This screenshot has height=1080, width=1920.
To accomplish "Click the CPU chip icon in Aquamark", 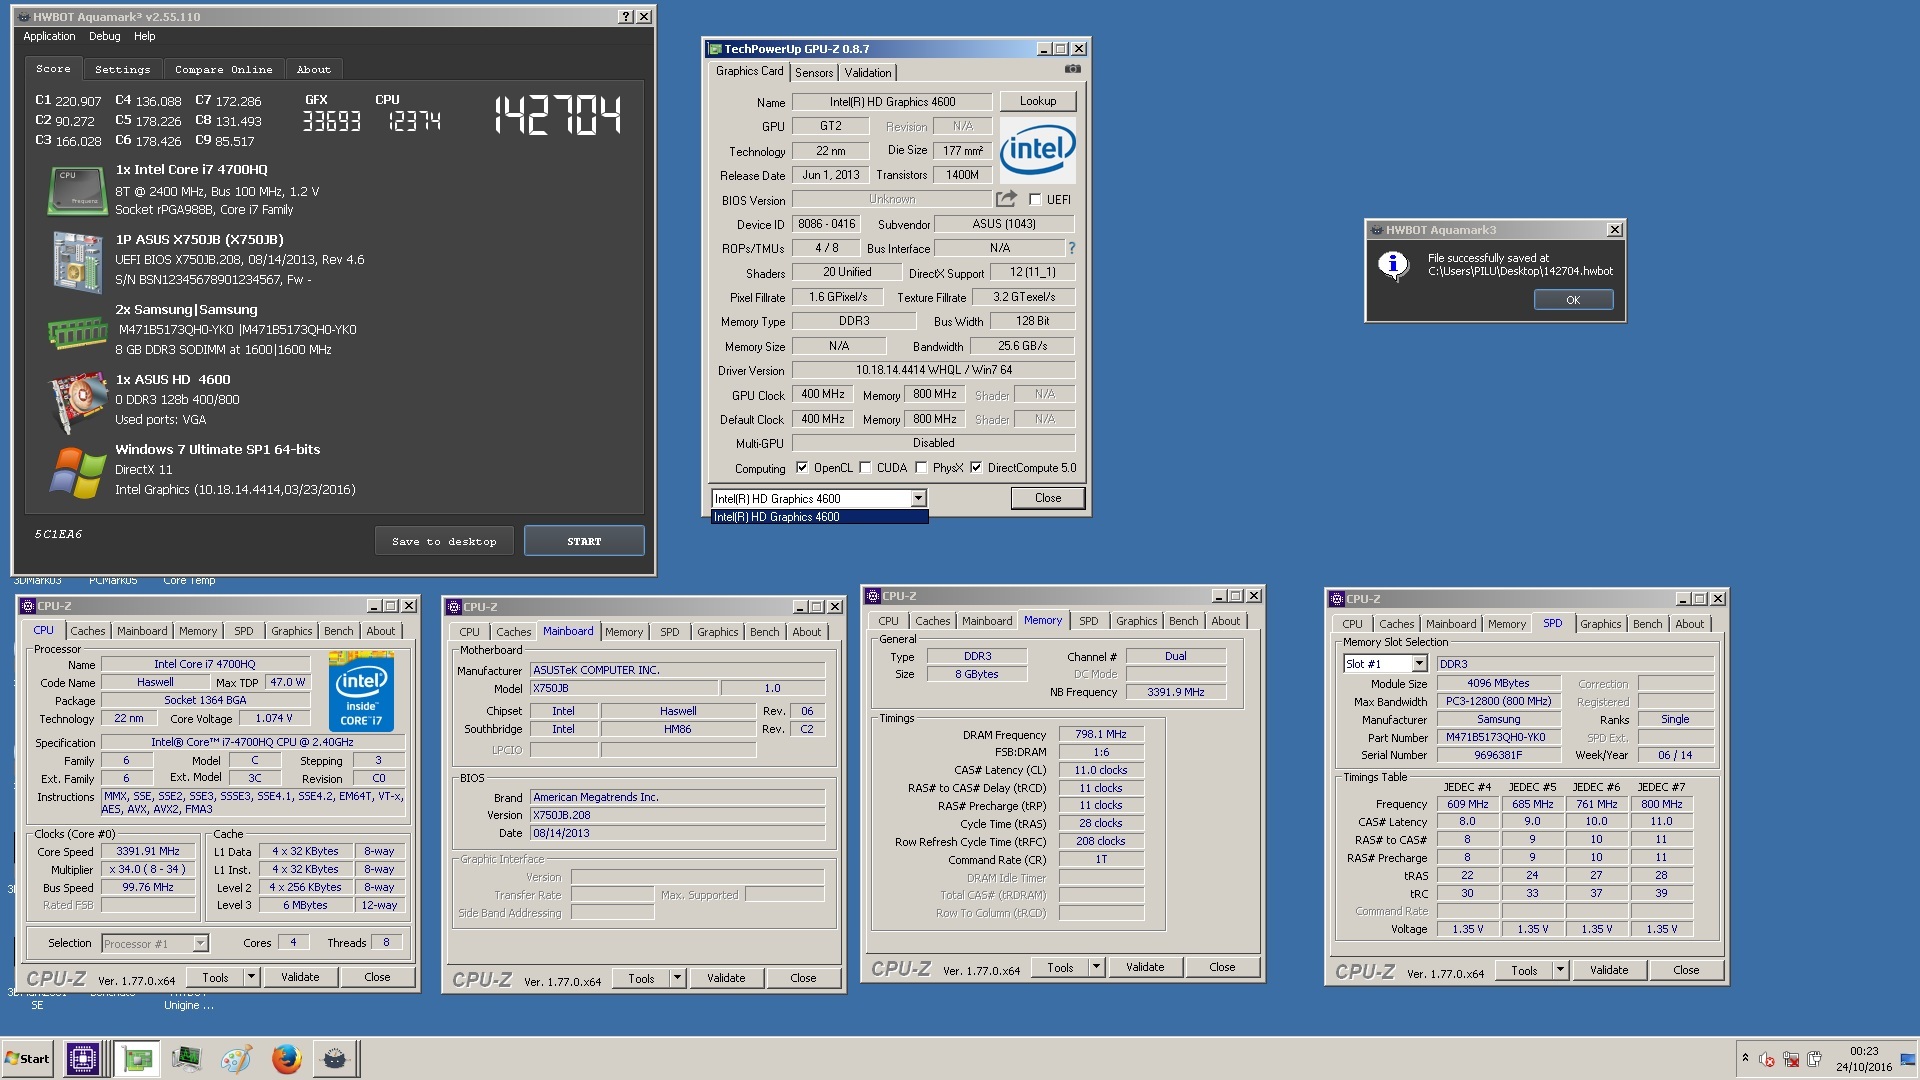I will tap(77, 190).
